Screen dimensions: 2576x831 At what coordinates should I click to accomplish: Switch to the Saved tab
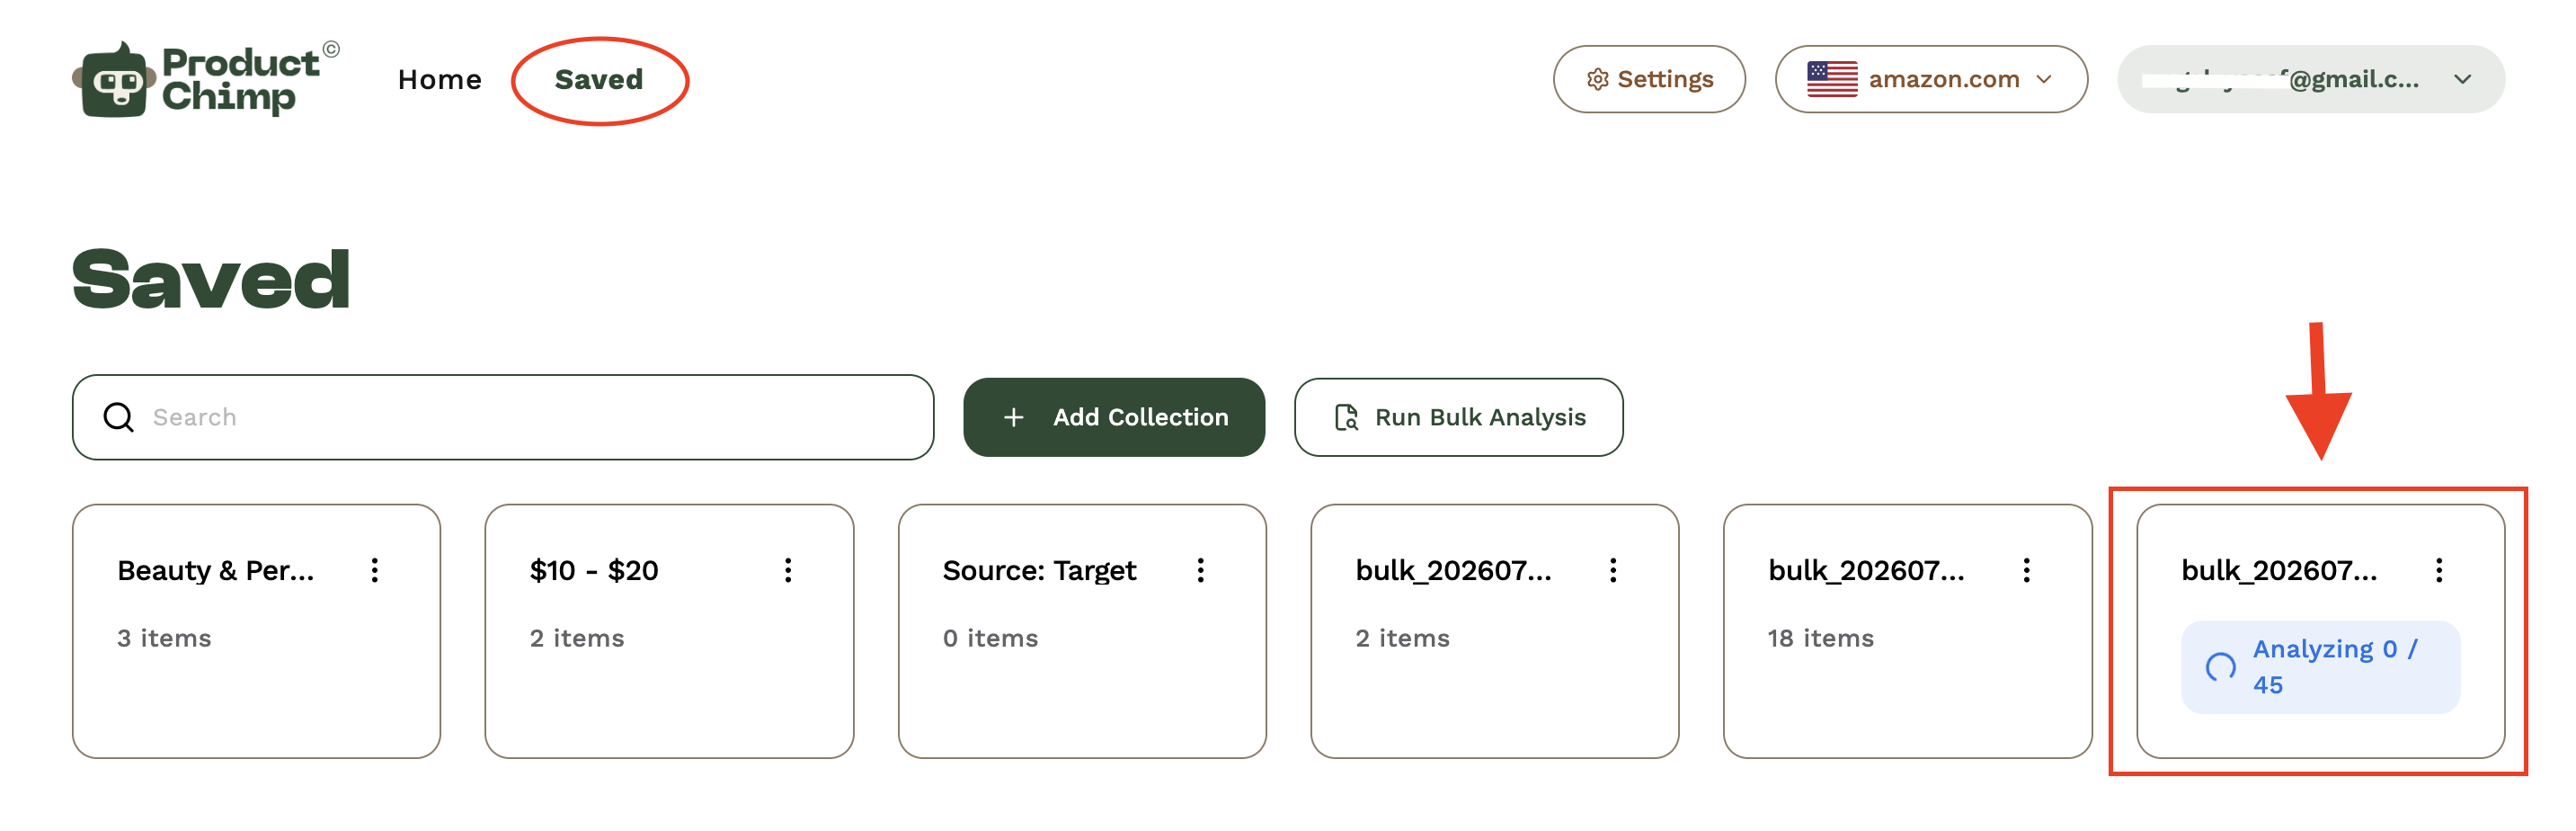pos(599,79)
